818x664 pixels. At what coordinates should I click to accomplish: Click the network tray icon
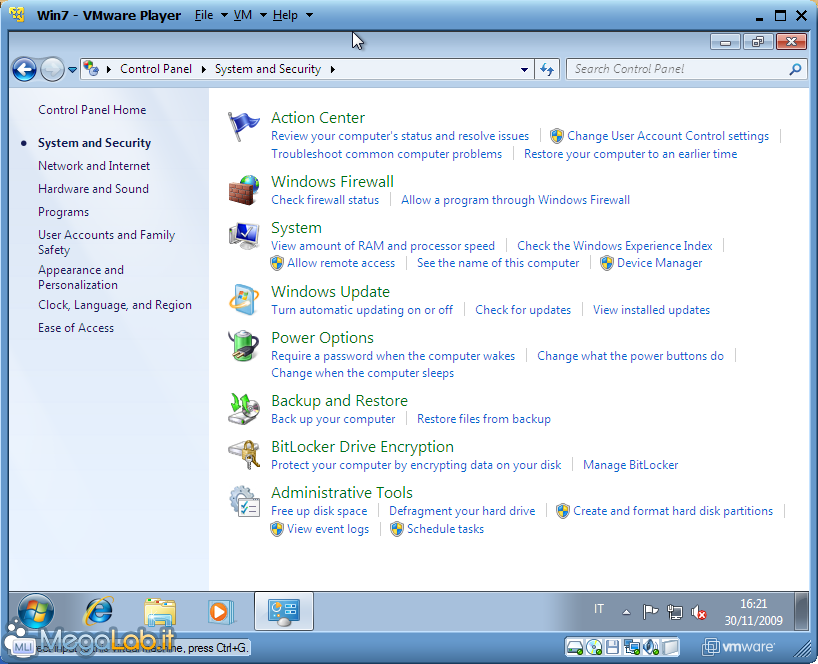click(675, 612)
